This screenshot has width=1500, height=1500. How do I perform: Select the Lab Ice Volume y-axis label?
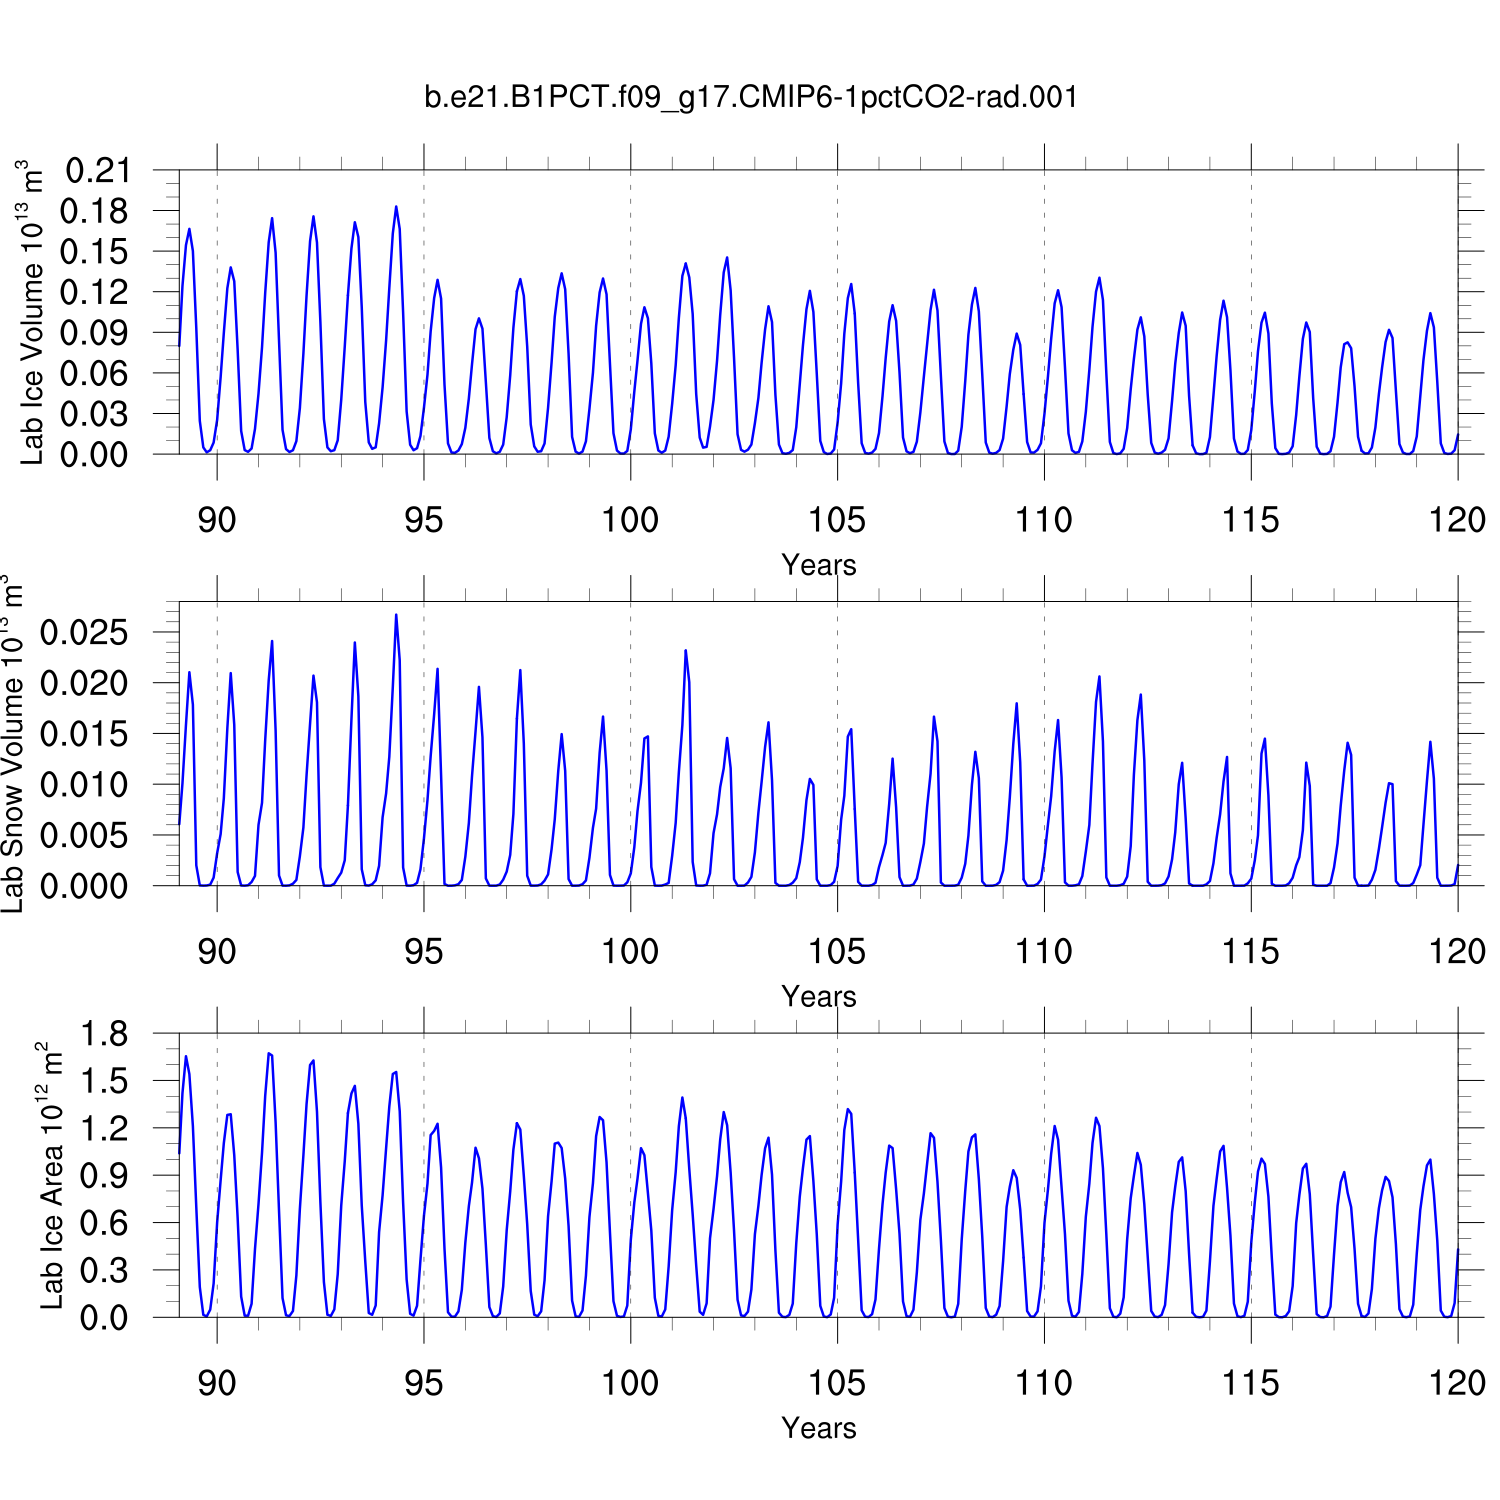click(32, 312)
